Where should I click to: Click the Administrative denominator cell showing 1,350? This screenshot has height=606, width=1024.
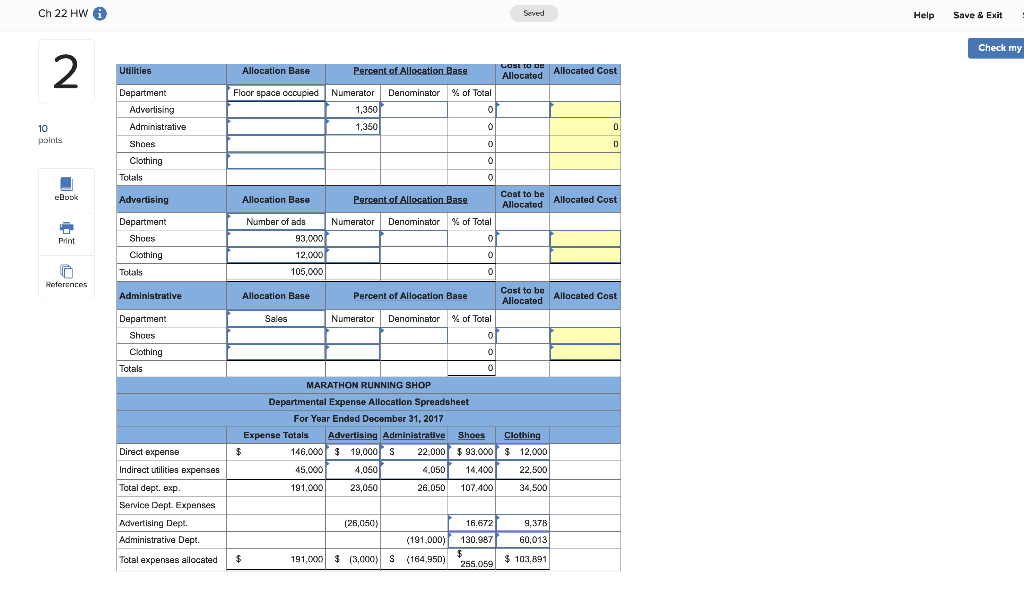[x=352, y=126]
